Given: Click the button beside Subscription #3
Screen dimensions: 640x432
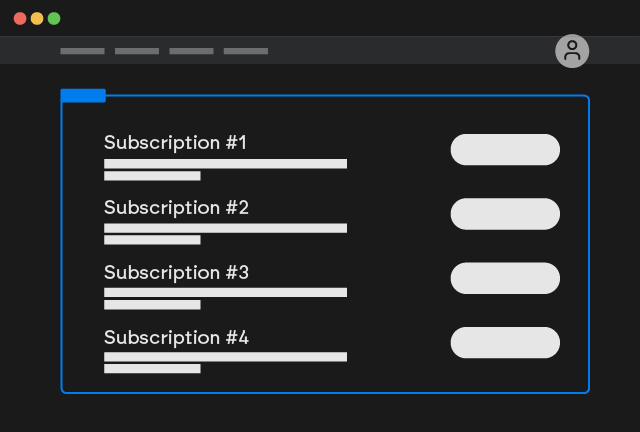Looking at the screenshot, I should click(505, 278).
